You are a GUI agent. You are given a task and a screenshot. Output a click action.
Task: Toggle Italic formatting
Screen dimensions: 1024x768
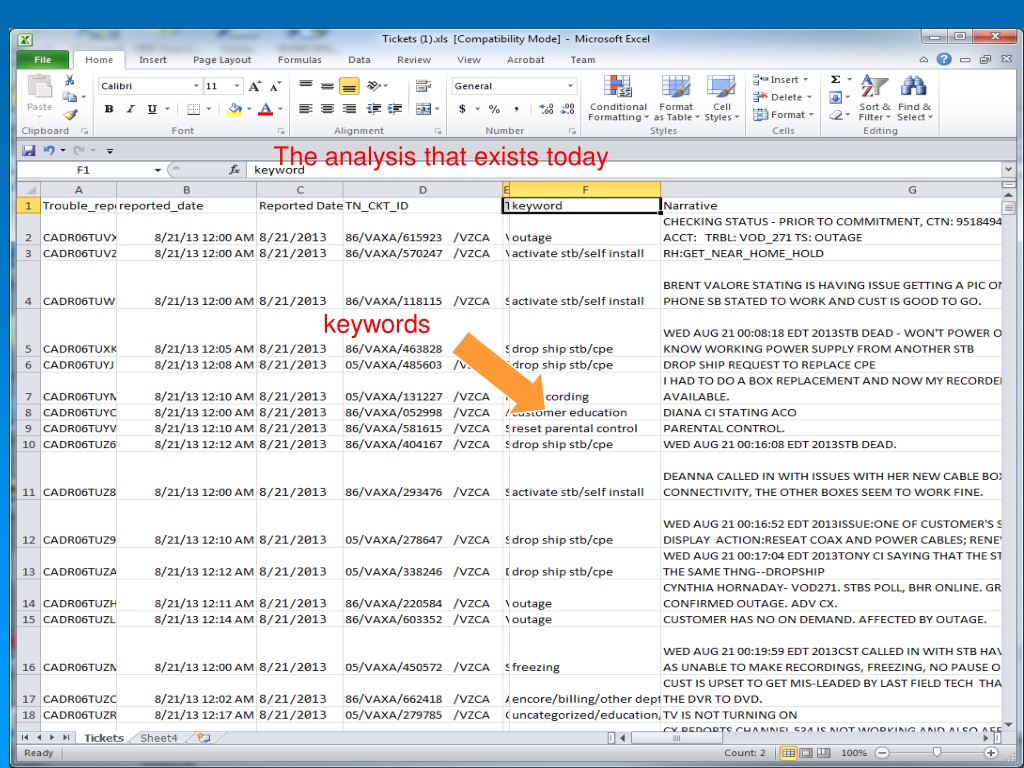(x=131, y=109)
